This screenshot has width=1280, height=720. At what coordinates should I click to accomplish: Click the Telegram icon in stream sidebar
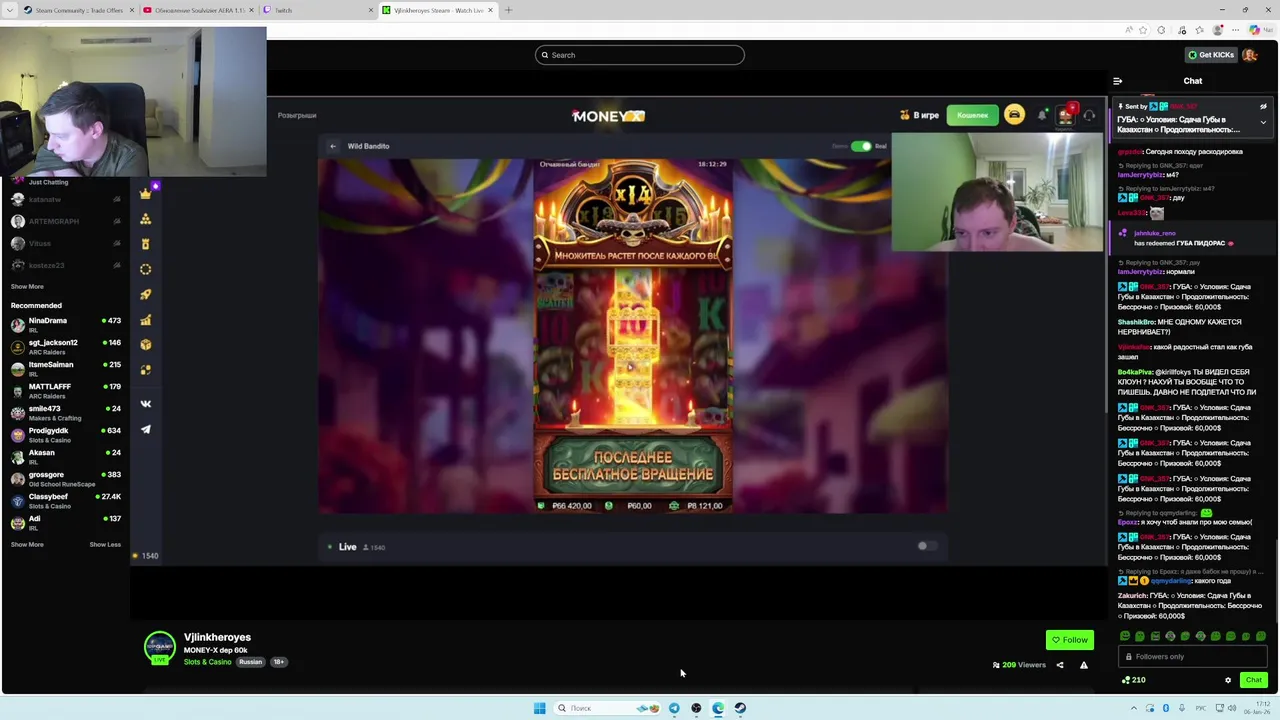(x=146, y=429)
